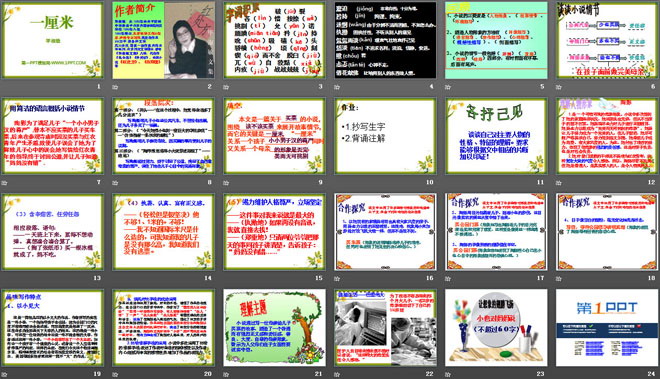This screenshot has height=379, width=660.
Task: Select the first "合作探究" slide 16
Action: coord(385,232)
